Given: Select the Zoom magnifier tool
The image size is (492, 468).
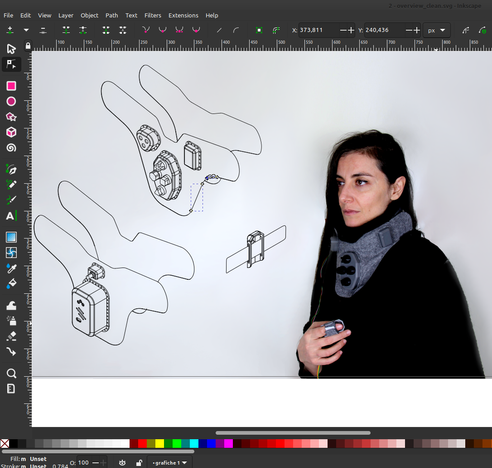Looking at the screenshot, I should click(11, 373).
